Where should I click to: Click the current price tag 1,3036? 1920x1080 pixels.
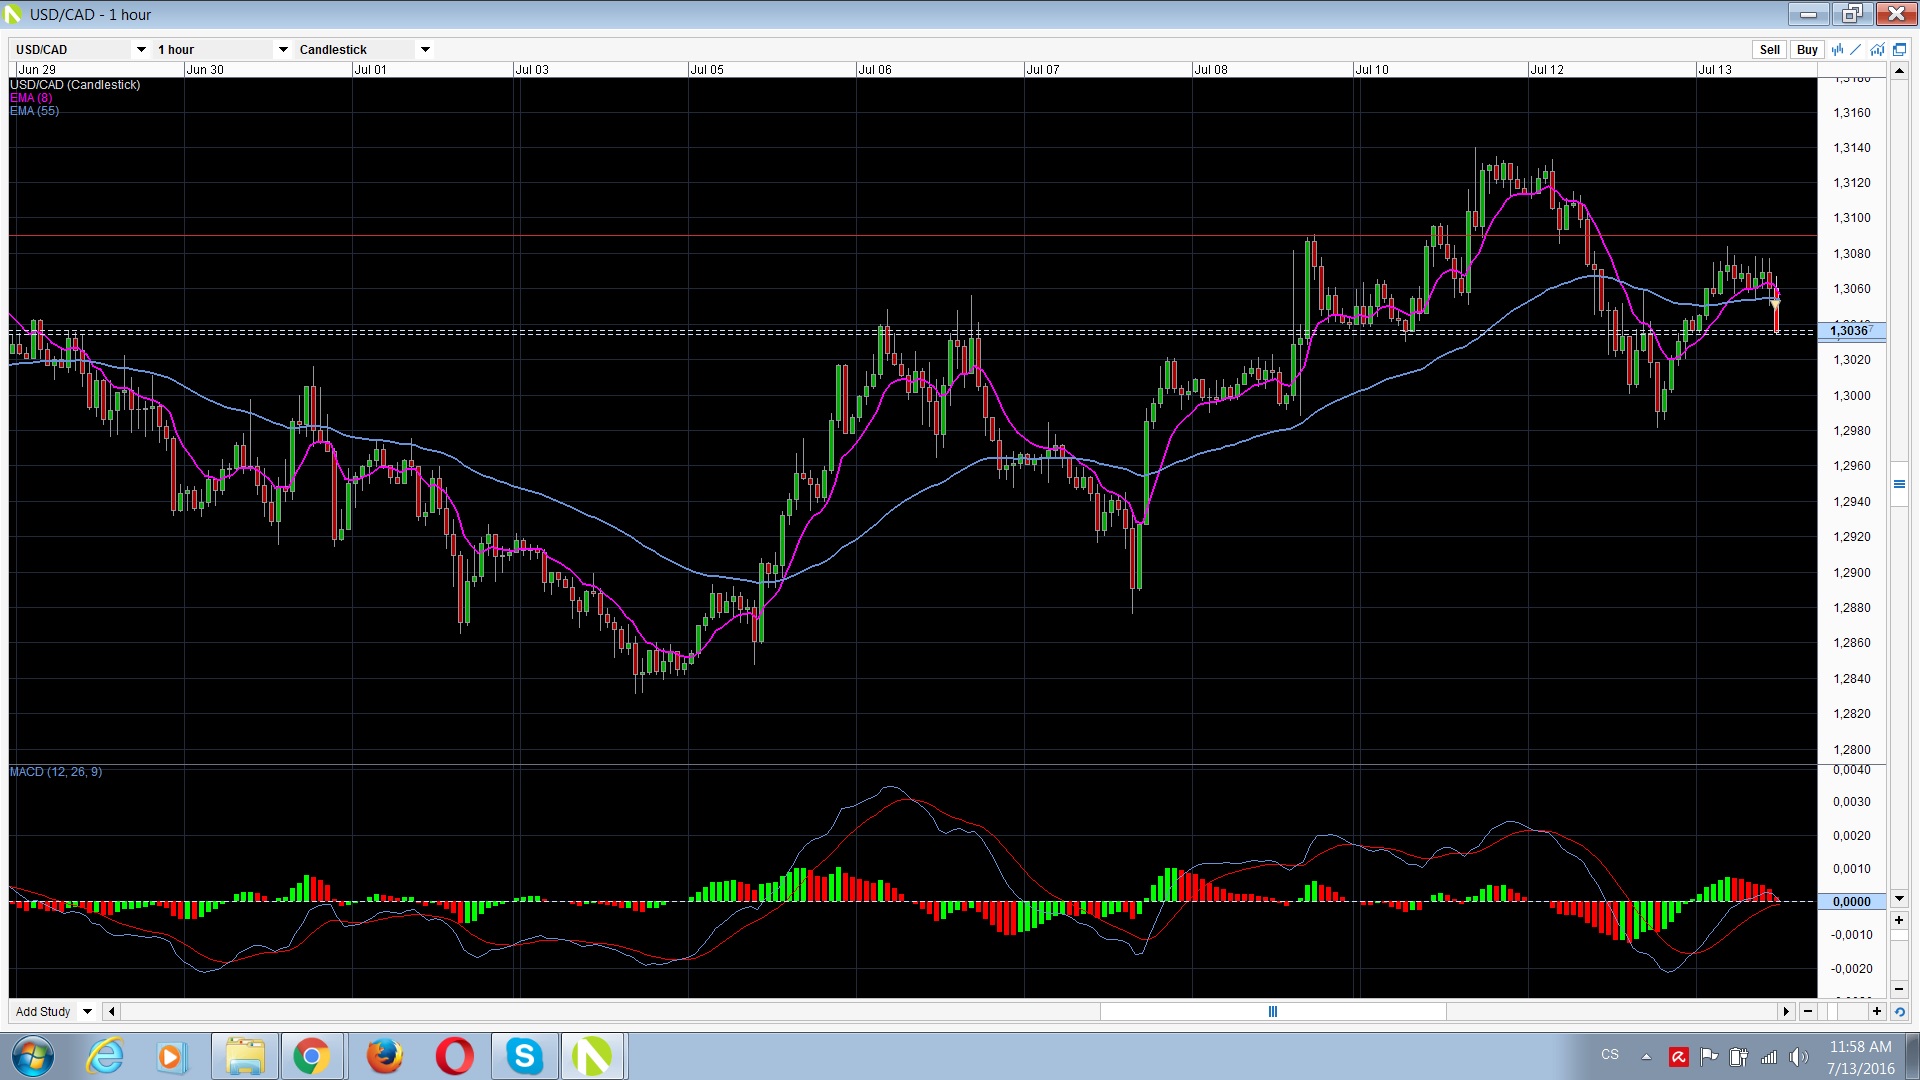point(1850,331)
